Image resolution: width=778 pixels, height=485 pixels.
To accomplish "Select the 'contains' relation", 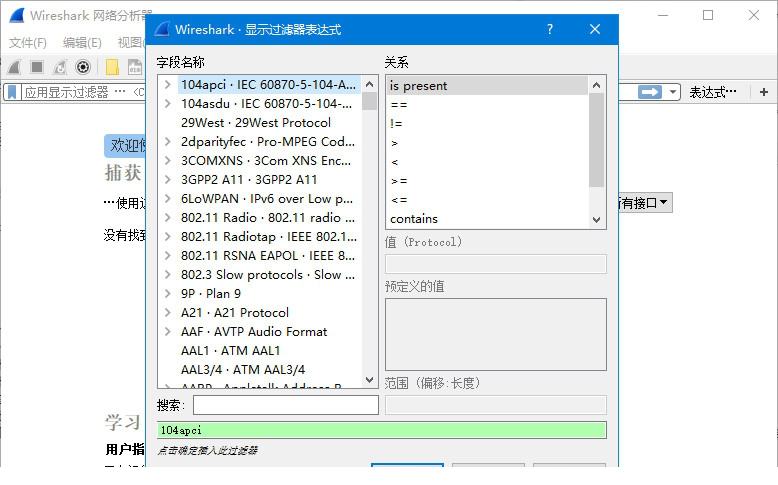I will point(487,219).
